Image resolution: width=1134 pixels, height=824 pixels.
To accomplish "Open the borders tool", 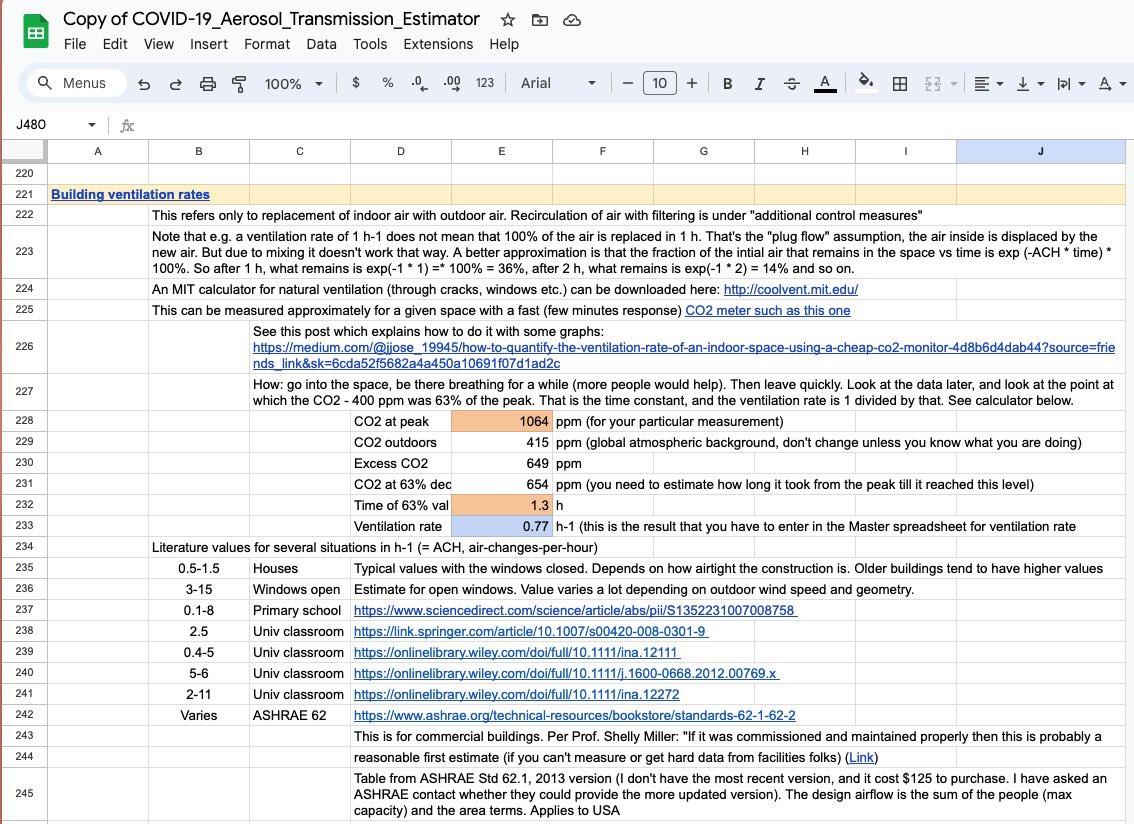I will pyautogui.click(x=900, y=84).
